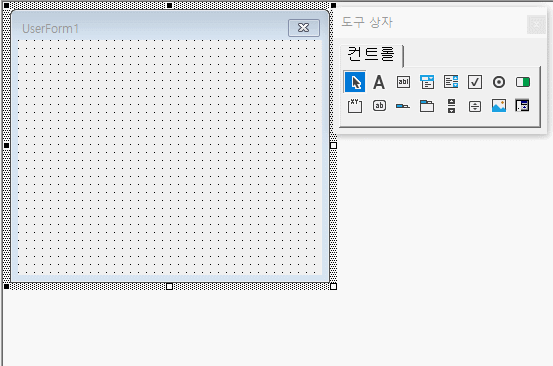Screen dimensions: 553x366
Task: Click the bottom-middle white sizing handle
Action: coord(170,286)
